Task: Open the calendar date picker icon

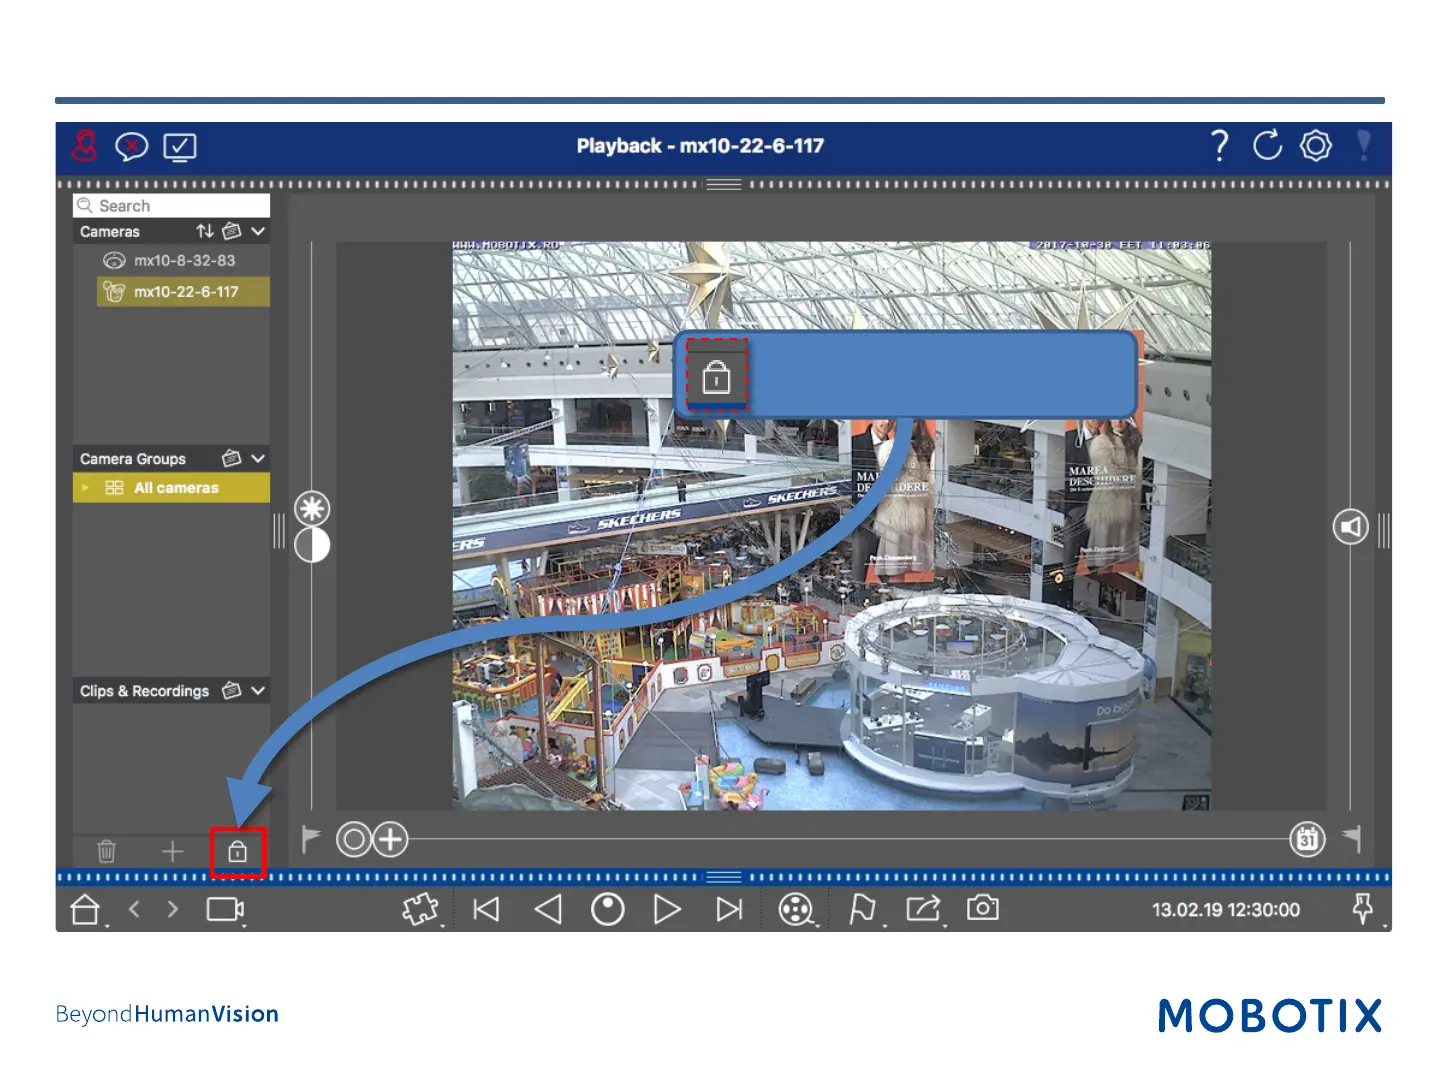Action: [1307, 839]
